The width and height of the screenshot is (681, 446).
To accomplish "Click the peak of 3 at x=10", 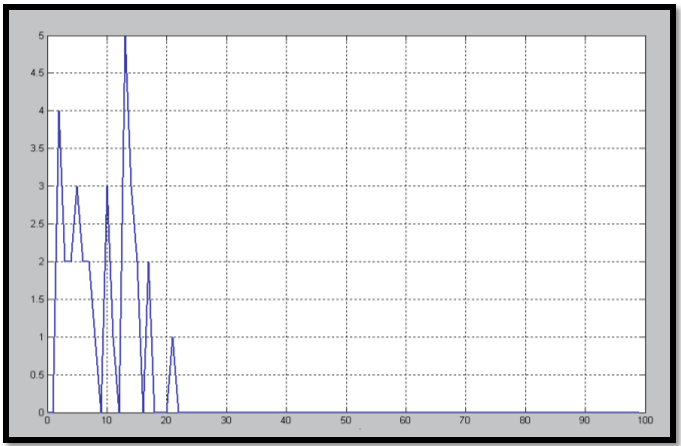I will pos(107,187).
